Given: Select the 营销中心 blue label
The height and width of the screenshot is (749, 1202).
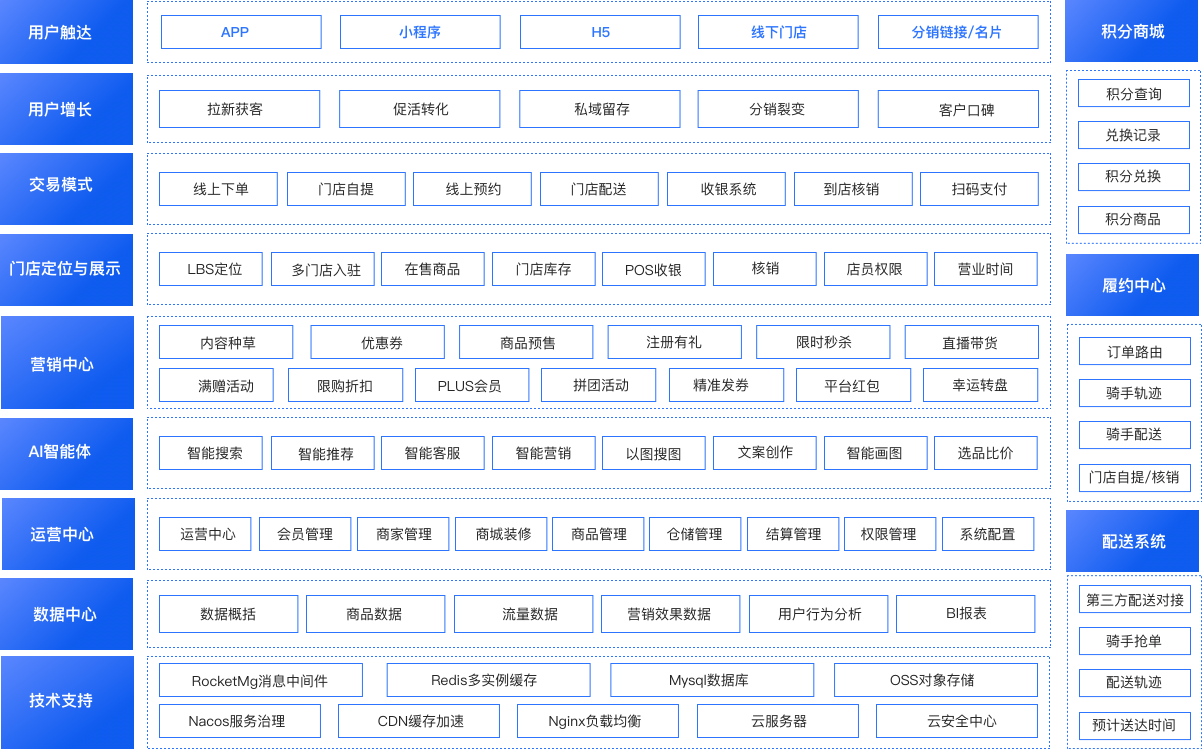Looking at the screenshot, I should (x=66, y=364).
